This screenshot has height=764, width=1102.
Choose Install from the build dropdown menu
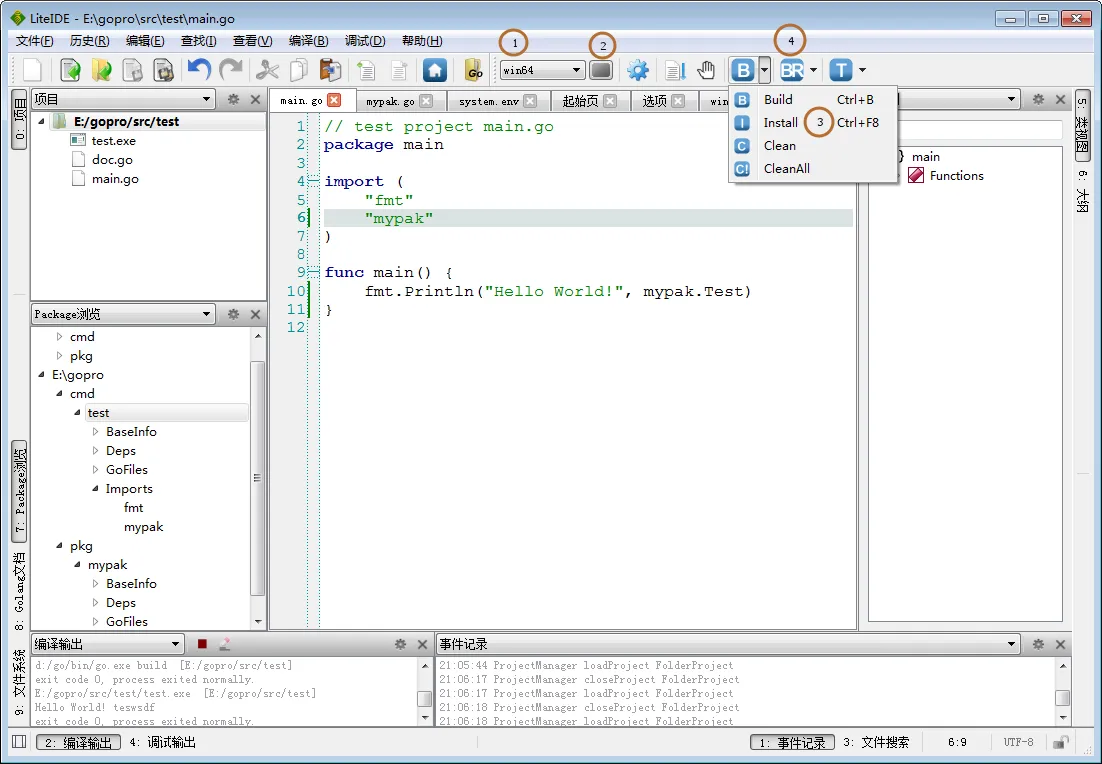coord(780,123)
